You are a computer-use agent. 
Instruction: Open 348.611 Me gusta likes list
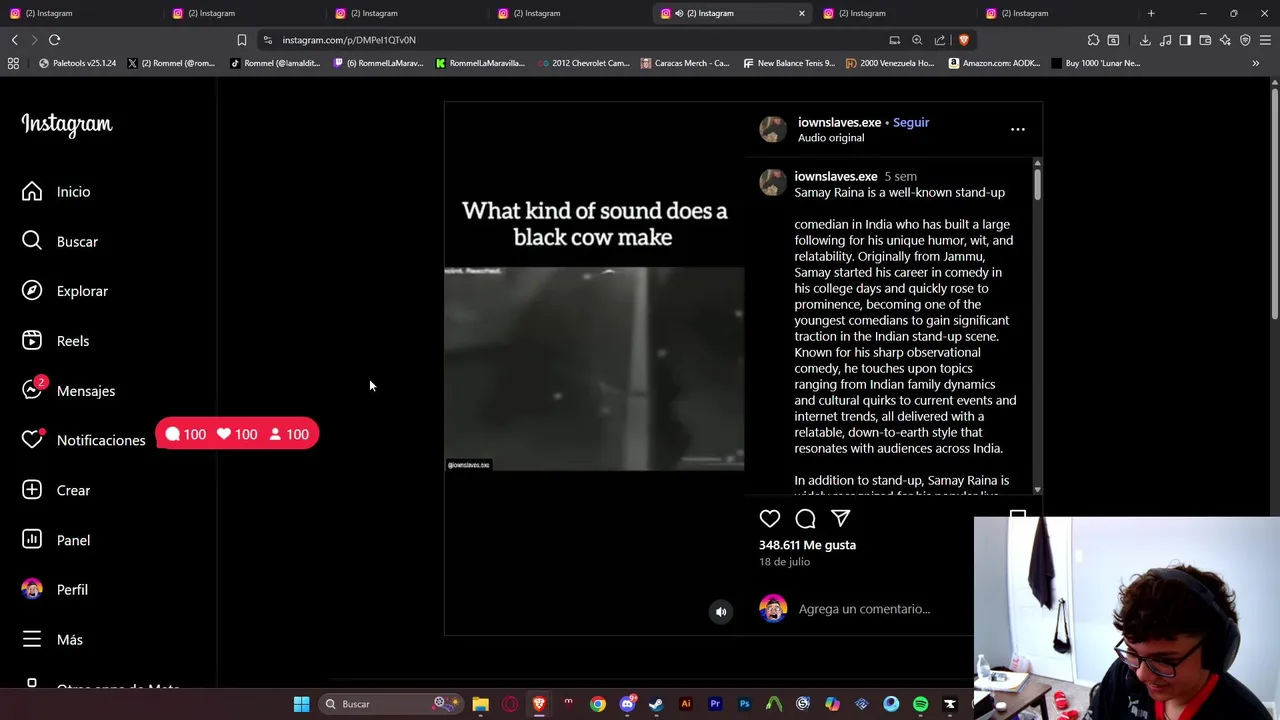point(807,545)
